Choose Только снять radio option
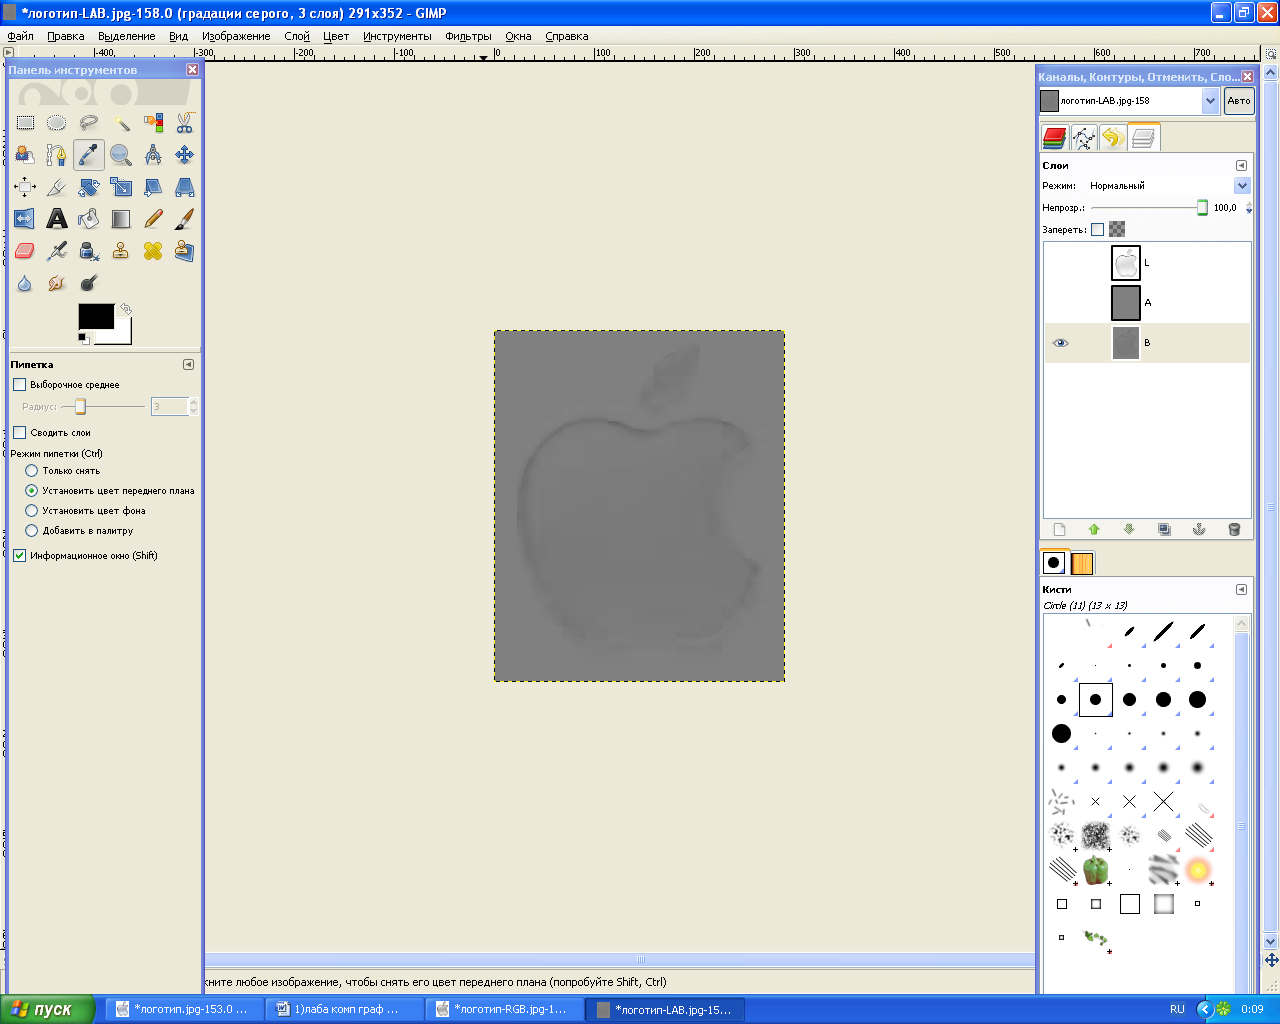The height and width of the screenshot is (1024, 1280). [32, 470]
